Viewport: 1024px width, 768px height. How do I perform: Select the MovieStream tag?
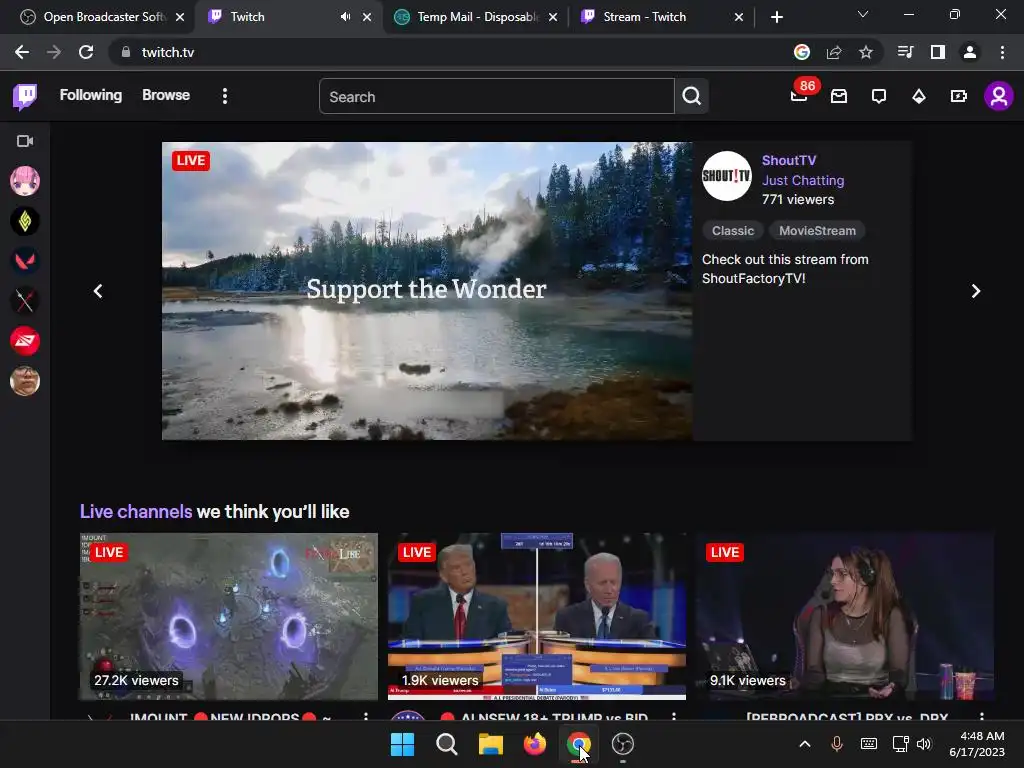coord(817,231)
